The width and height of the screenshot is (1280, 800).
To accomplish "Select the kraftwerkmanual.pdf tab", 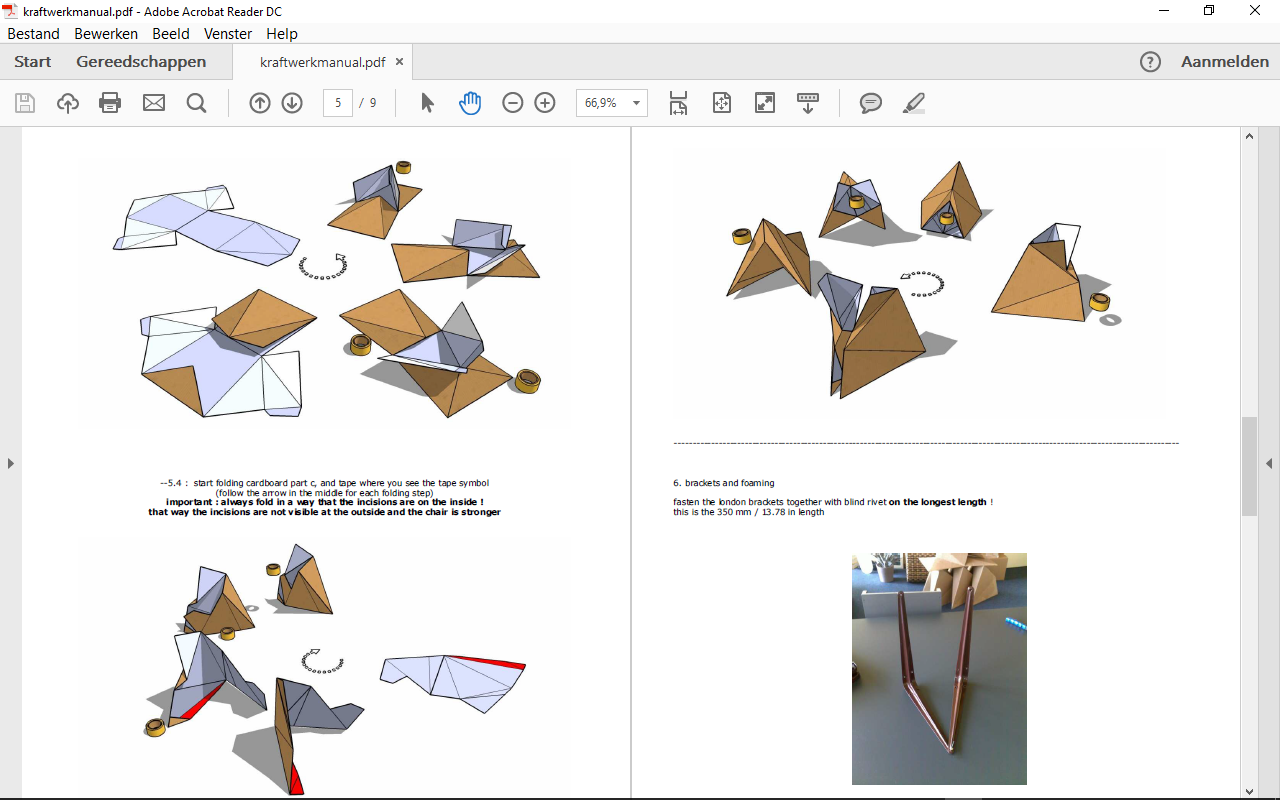I will (x=322, y=62).
